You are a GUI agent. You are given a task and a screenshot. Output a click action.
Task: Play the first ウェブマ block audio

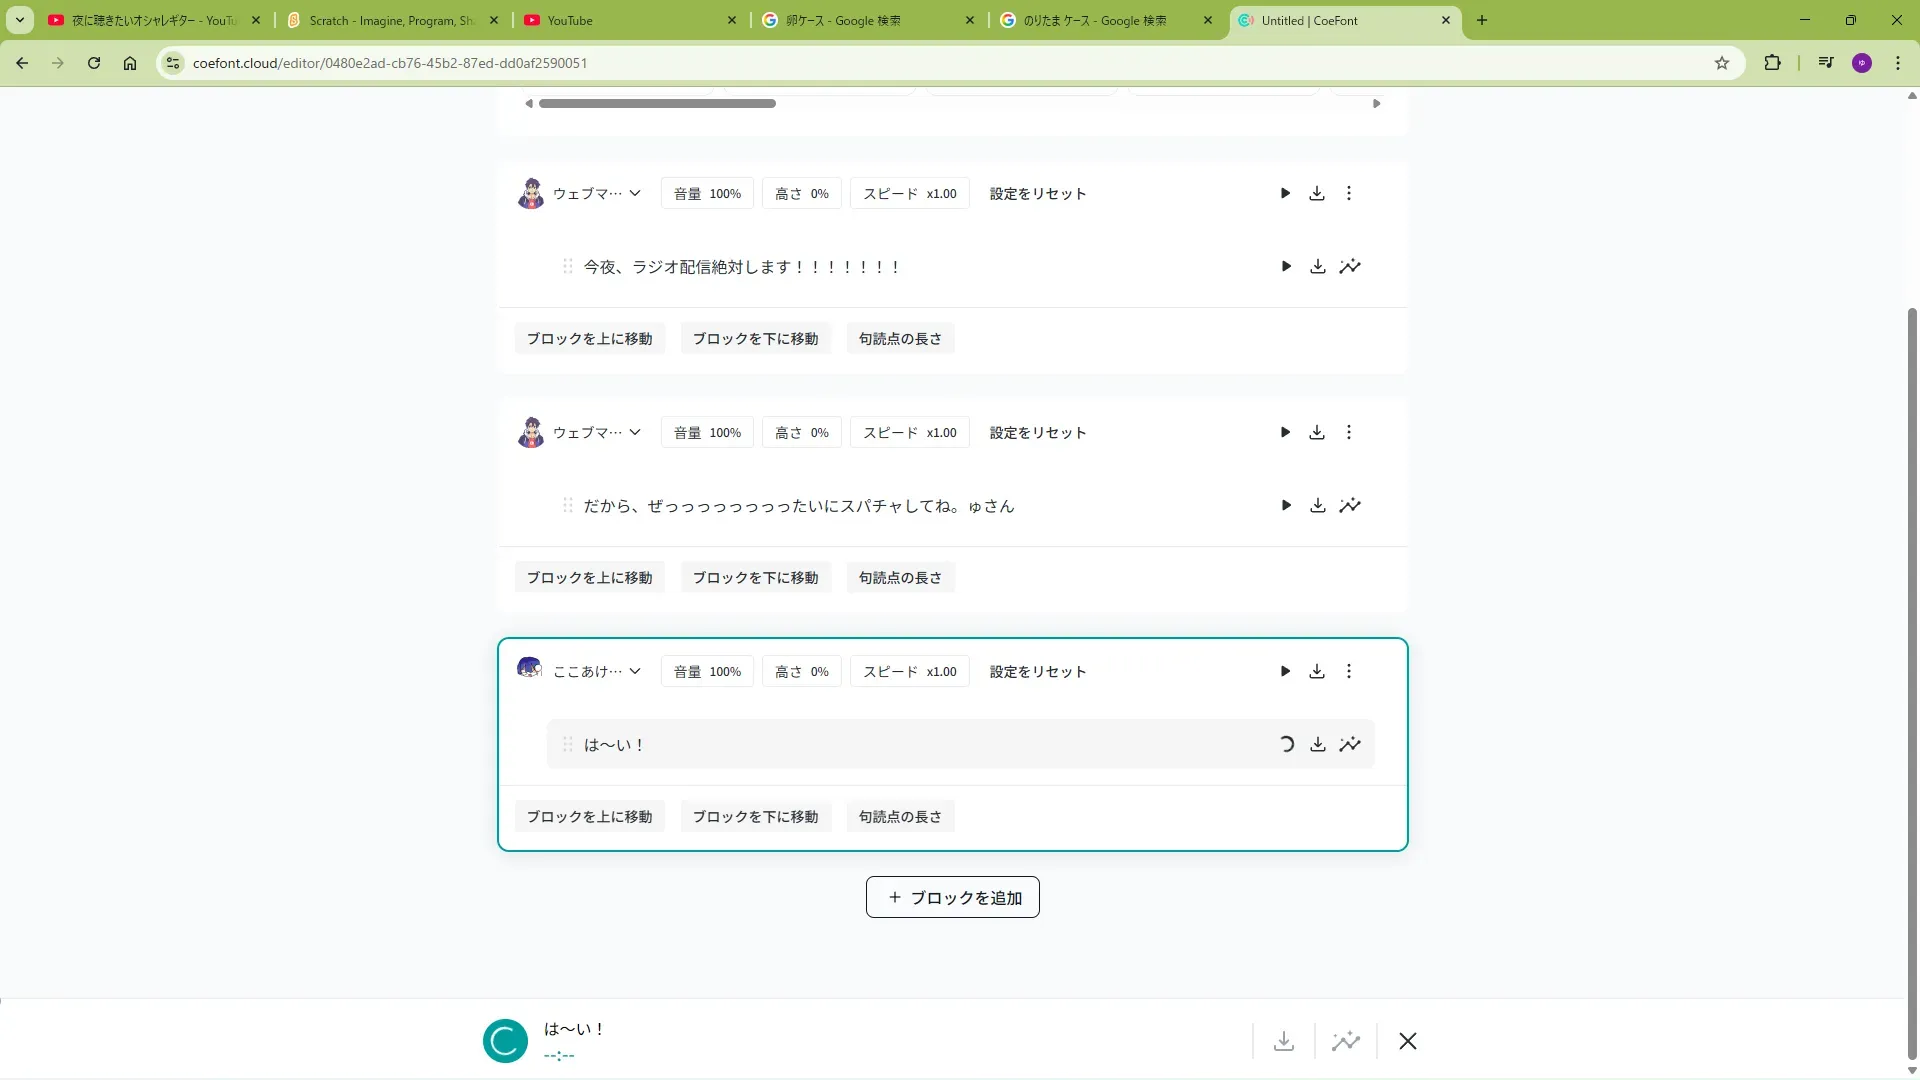pos(1285,193)
